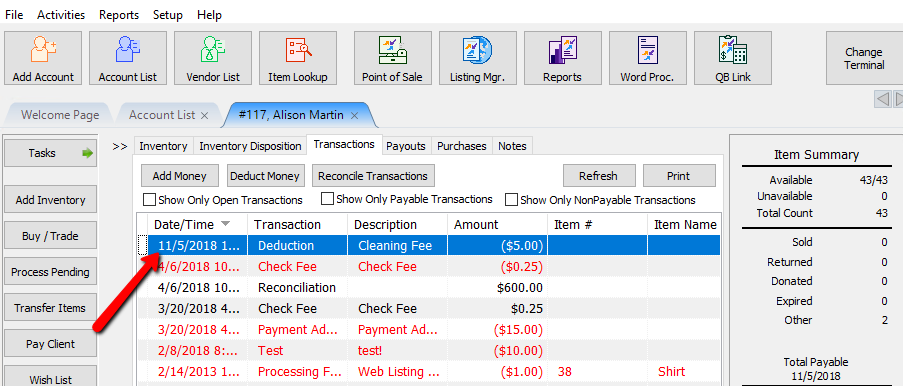Switch to the Account List tab
The height and width of the screenshot is (386, 903).
(162, 115)
